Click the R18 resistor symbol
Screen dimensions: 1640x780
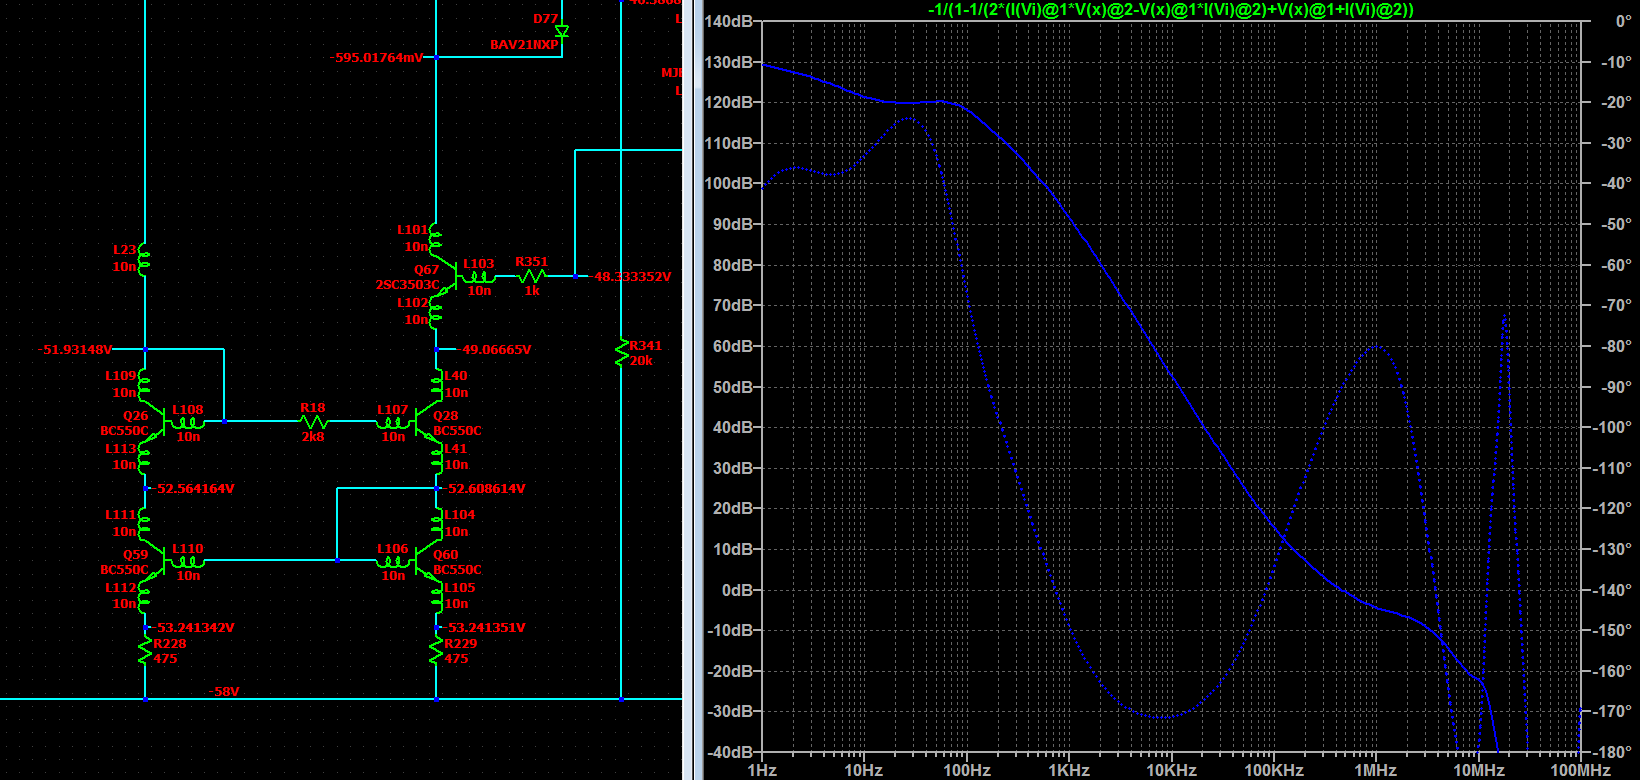click(x=313, y=422)
